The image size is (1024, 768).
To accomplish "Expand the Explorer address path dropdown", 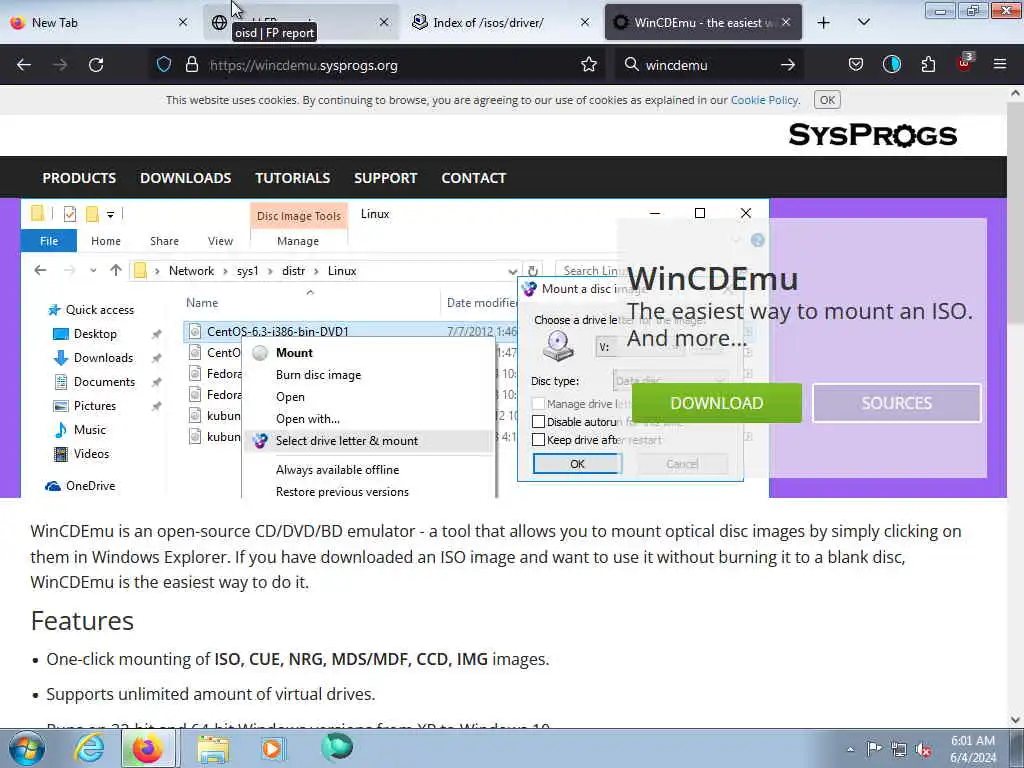I will (x=513, y=271).
